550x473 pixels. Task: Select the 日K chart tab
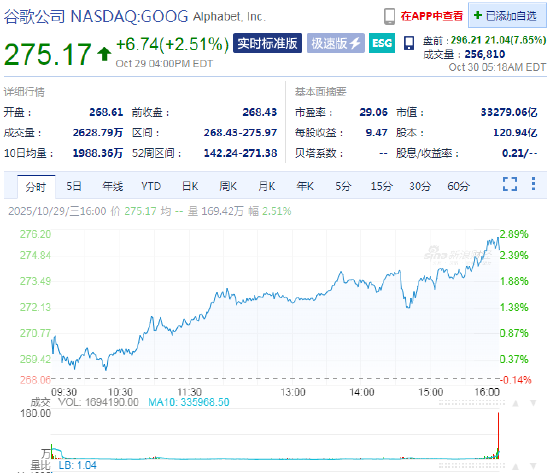pyautogui.click(x=190, y=186)
